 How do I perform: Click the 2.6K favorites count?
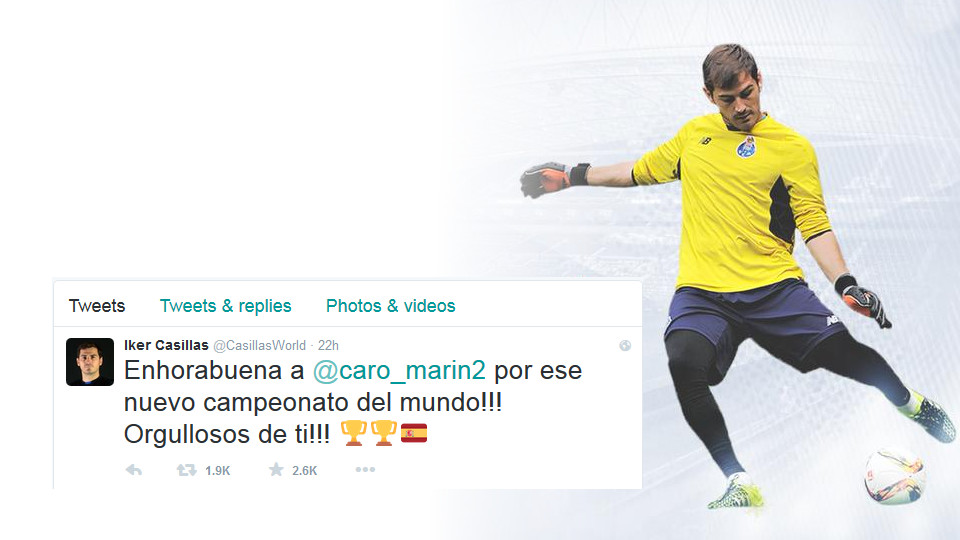pyautogui.click(x=304, y=471)
